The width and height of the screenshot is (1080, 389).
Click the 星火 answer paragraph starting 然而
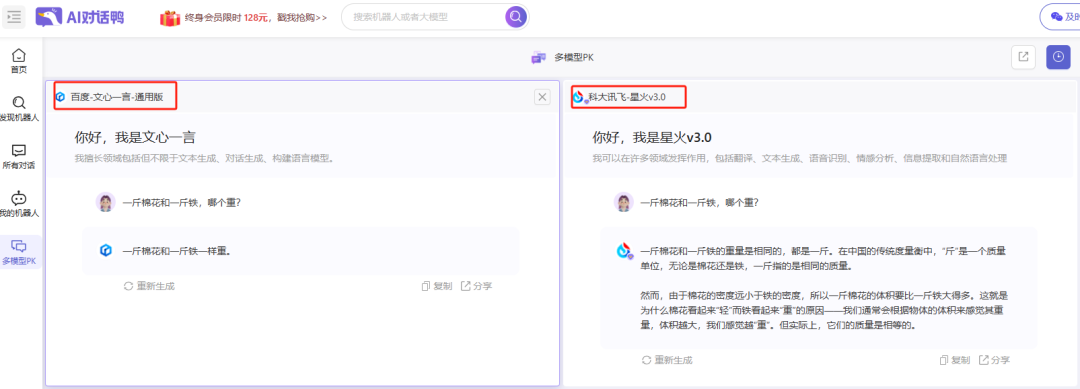tap(824, 311)
